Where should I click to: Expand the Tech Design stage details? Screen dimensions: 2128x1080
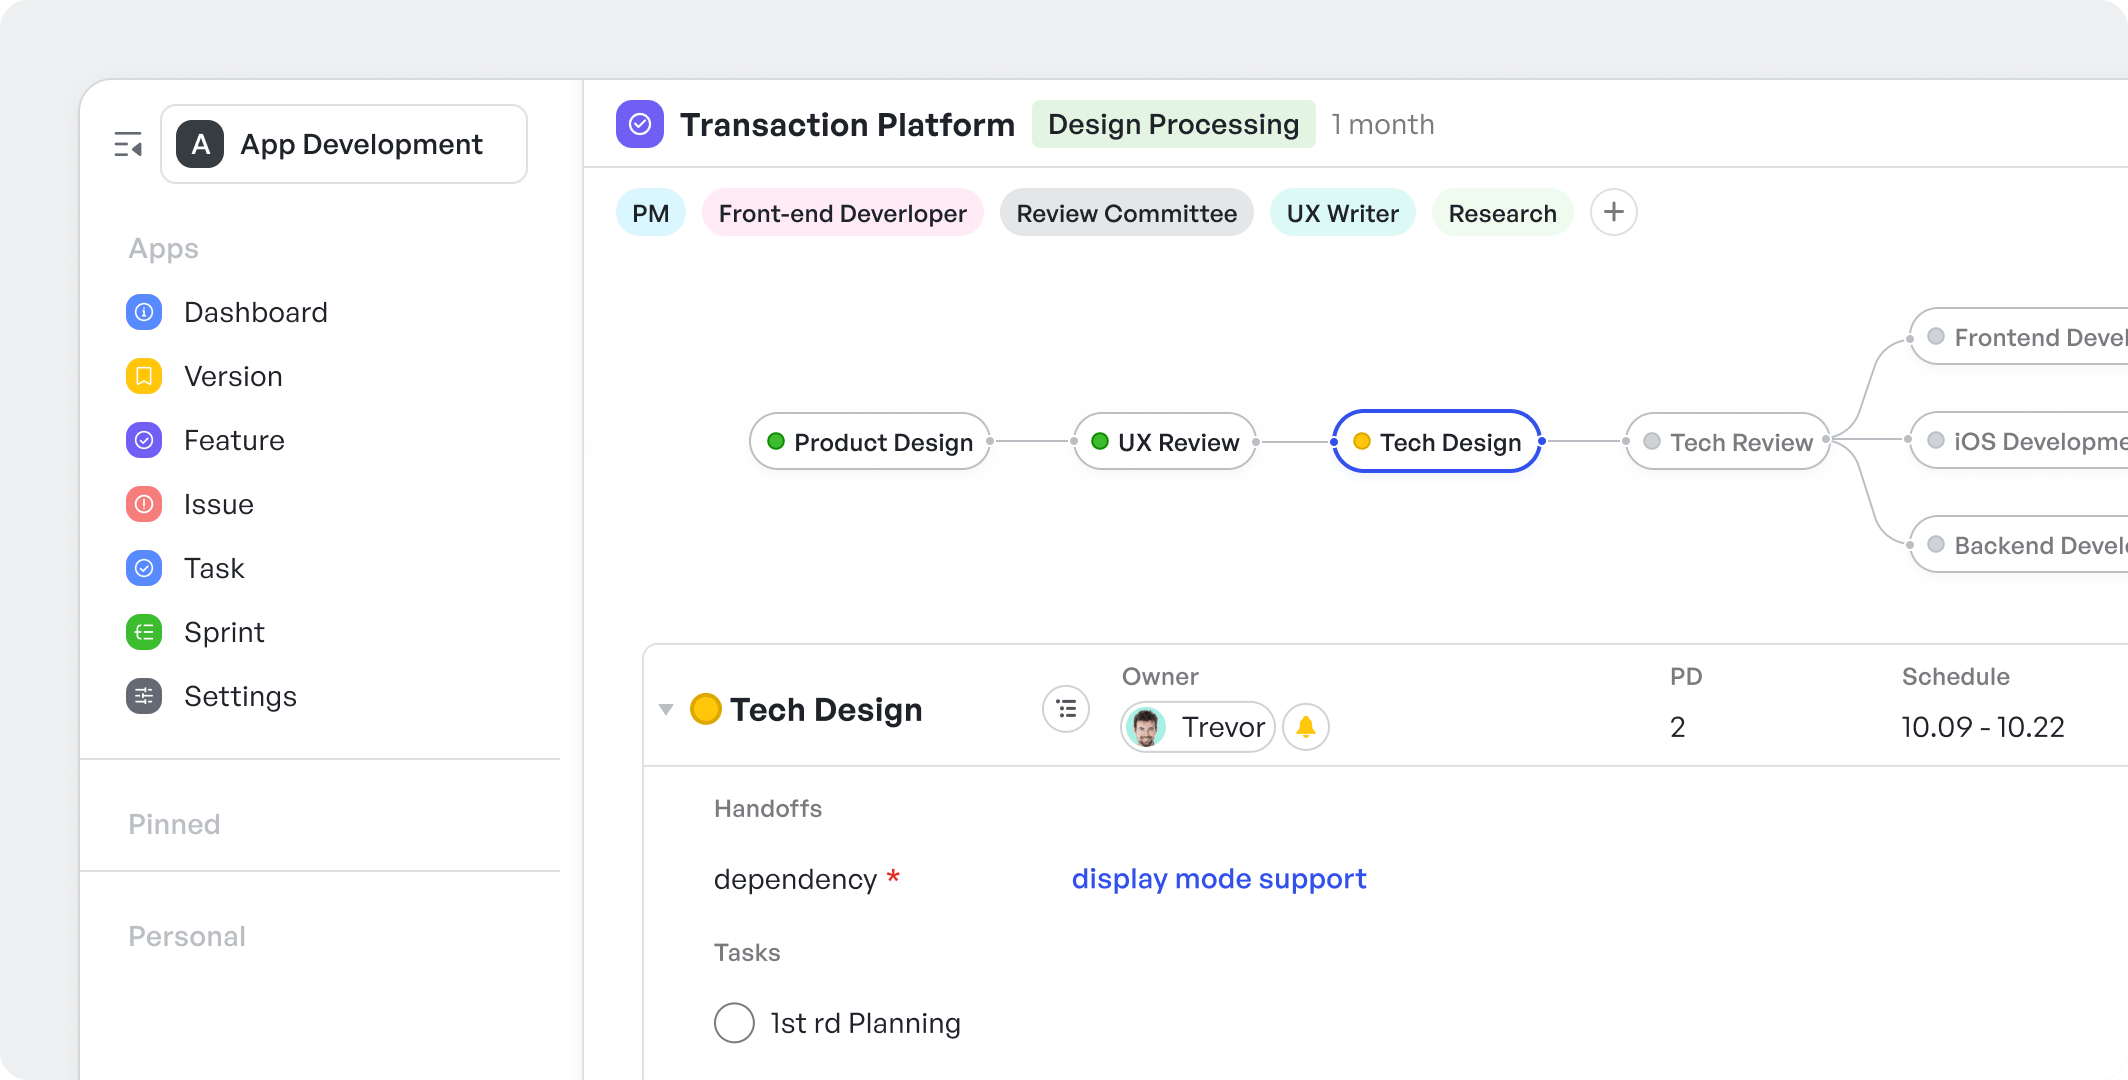pos(669,709)
